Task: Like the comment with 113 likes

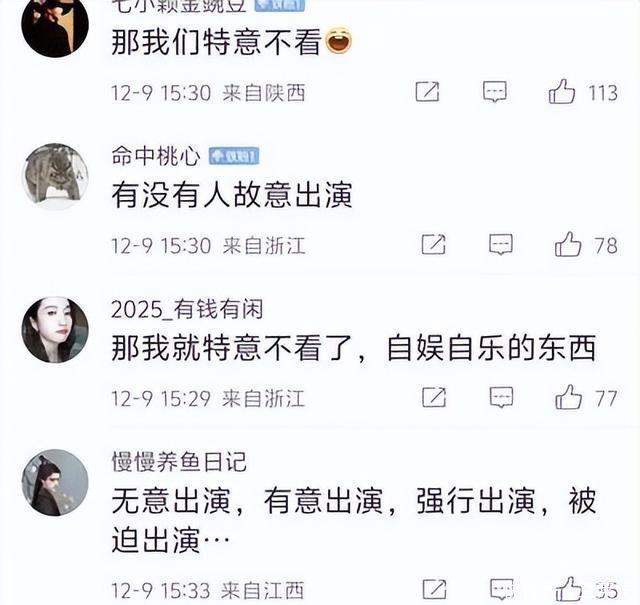Action: click(x=562, y=92)
